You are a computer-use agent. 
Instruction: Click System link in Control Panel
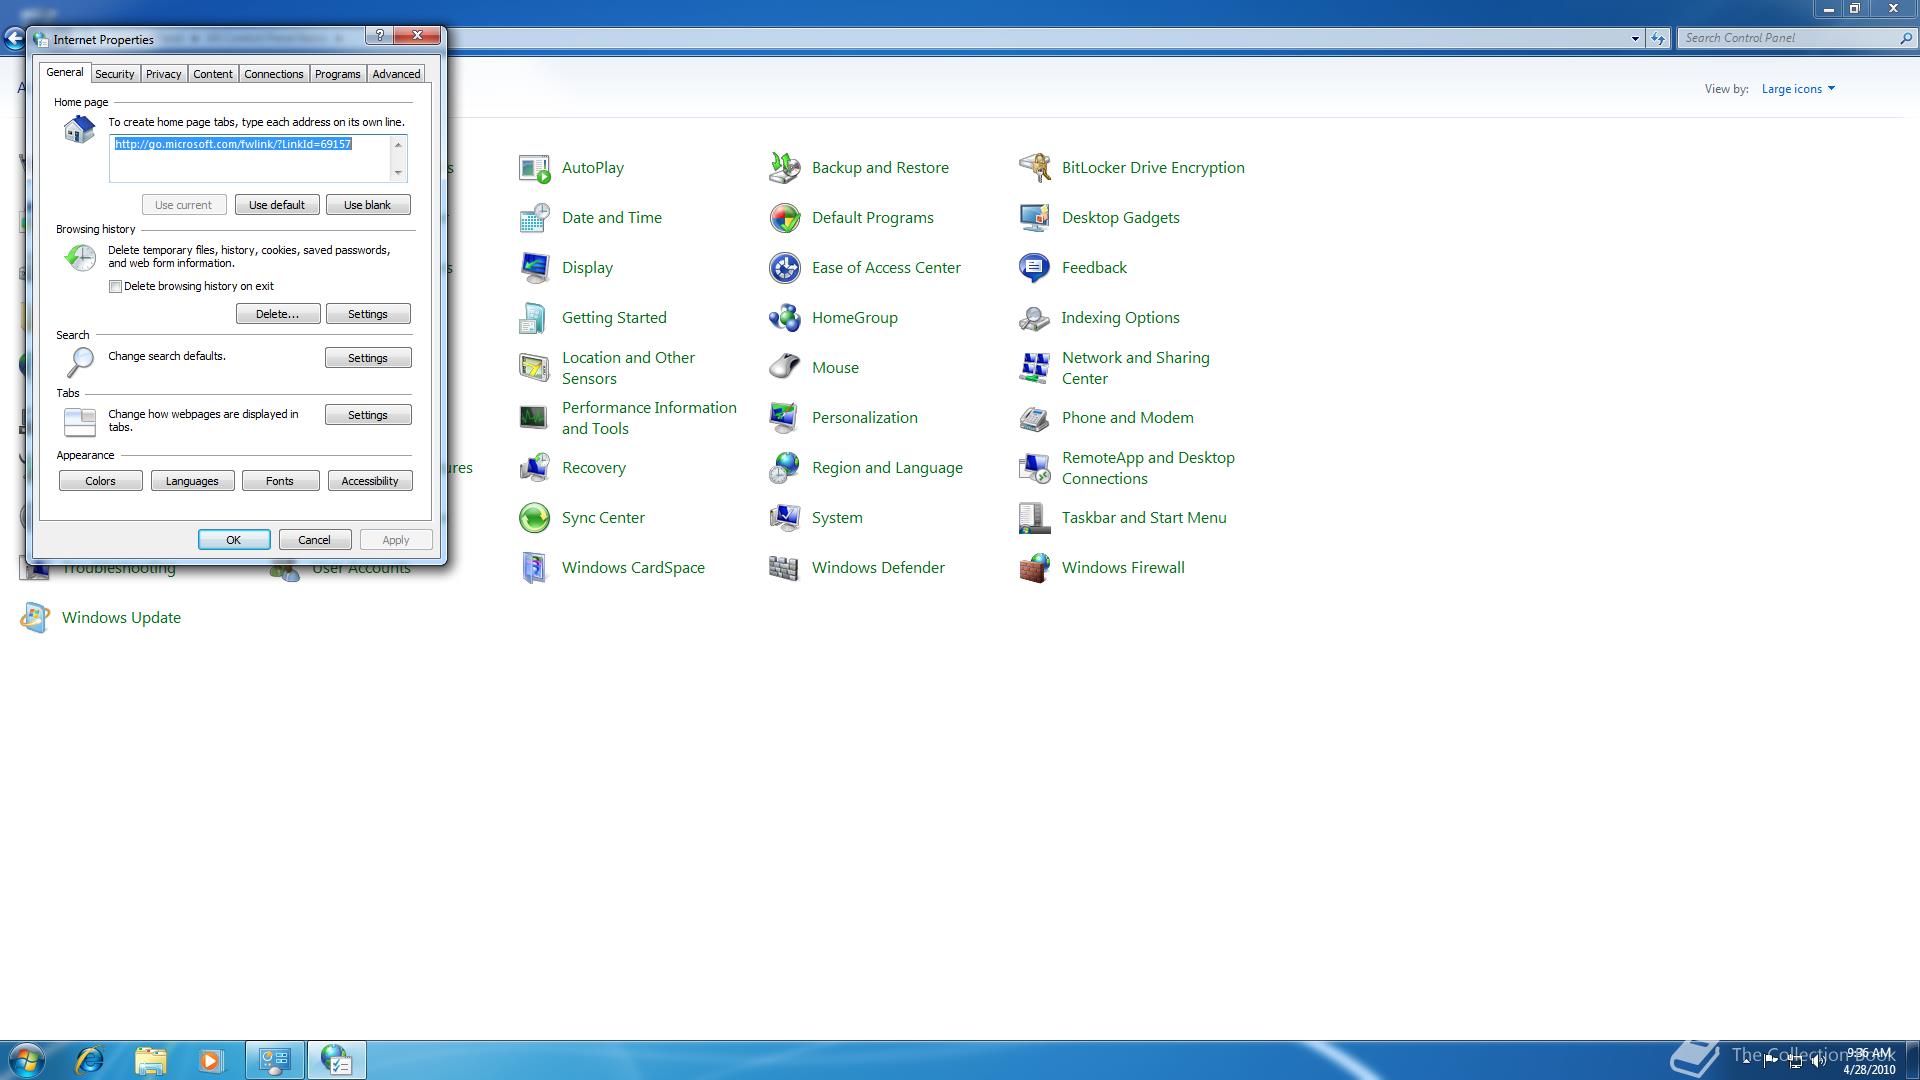pos(837,518)
